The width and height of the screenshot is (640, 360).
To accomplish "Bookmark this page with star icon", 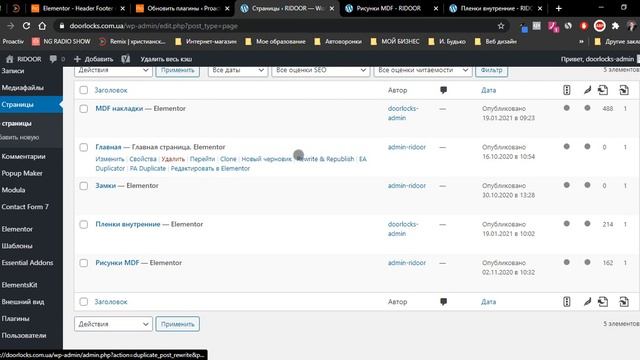I will 501,26.
